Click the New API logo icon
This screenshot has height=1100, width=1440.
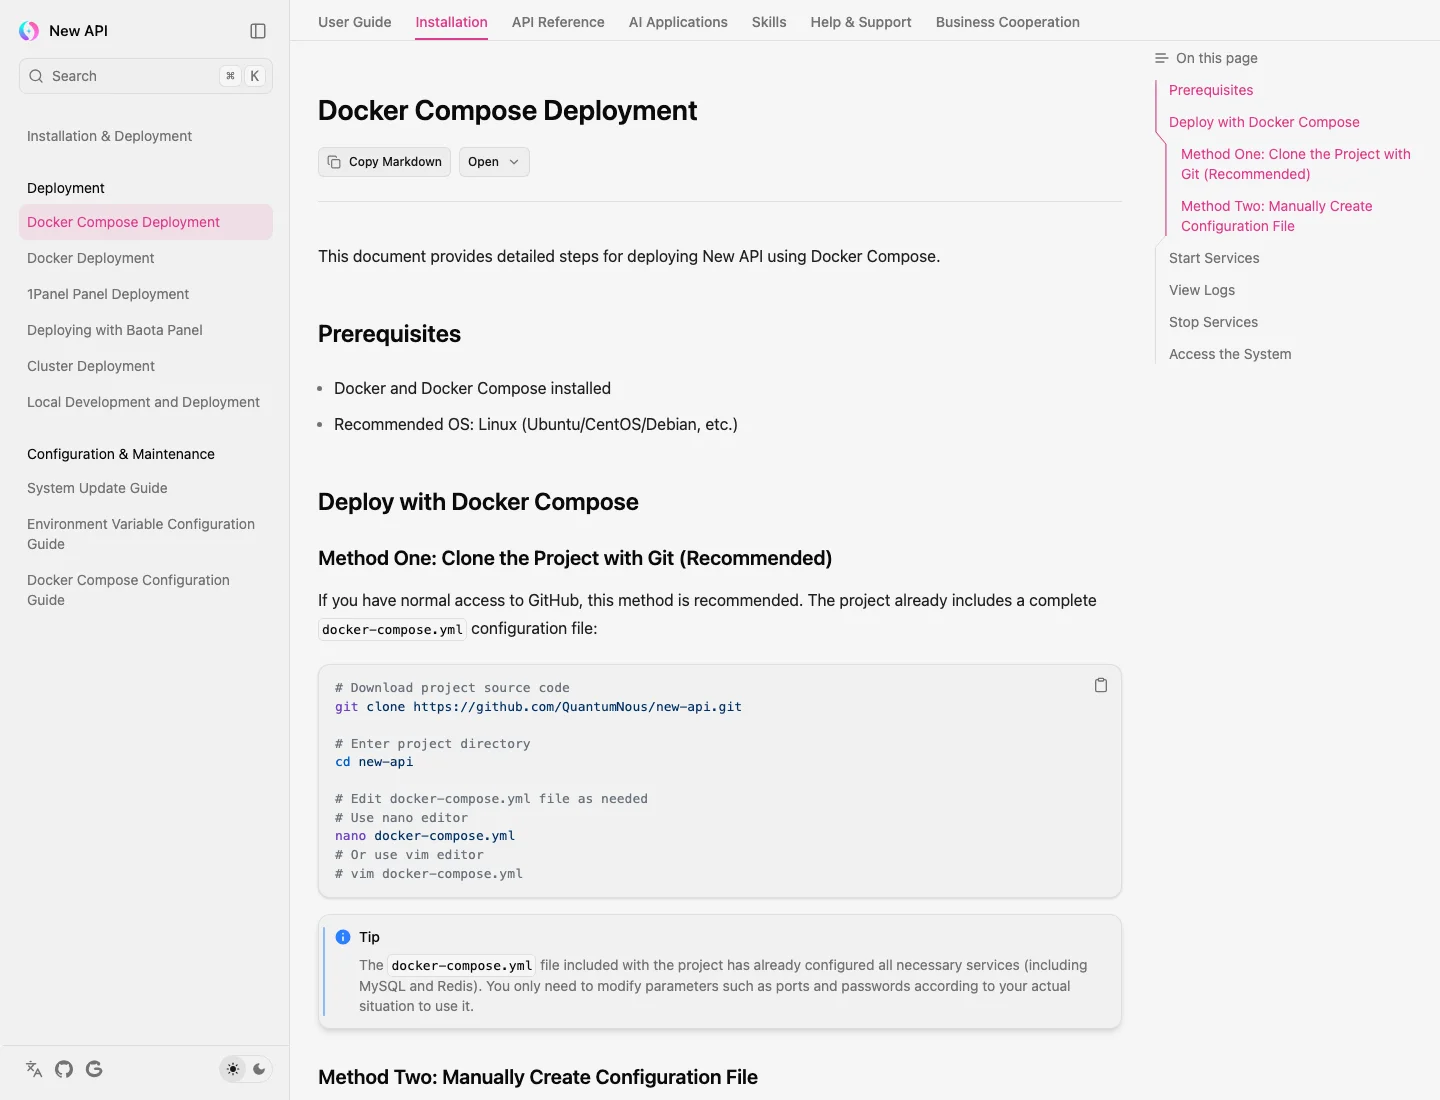click(x=29, y=31)
